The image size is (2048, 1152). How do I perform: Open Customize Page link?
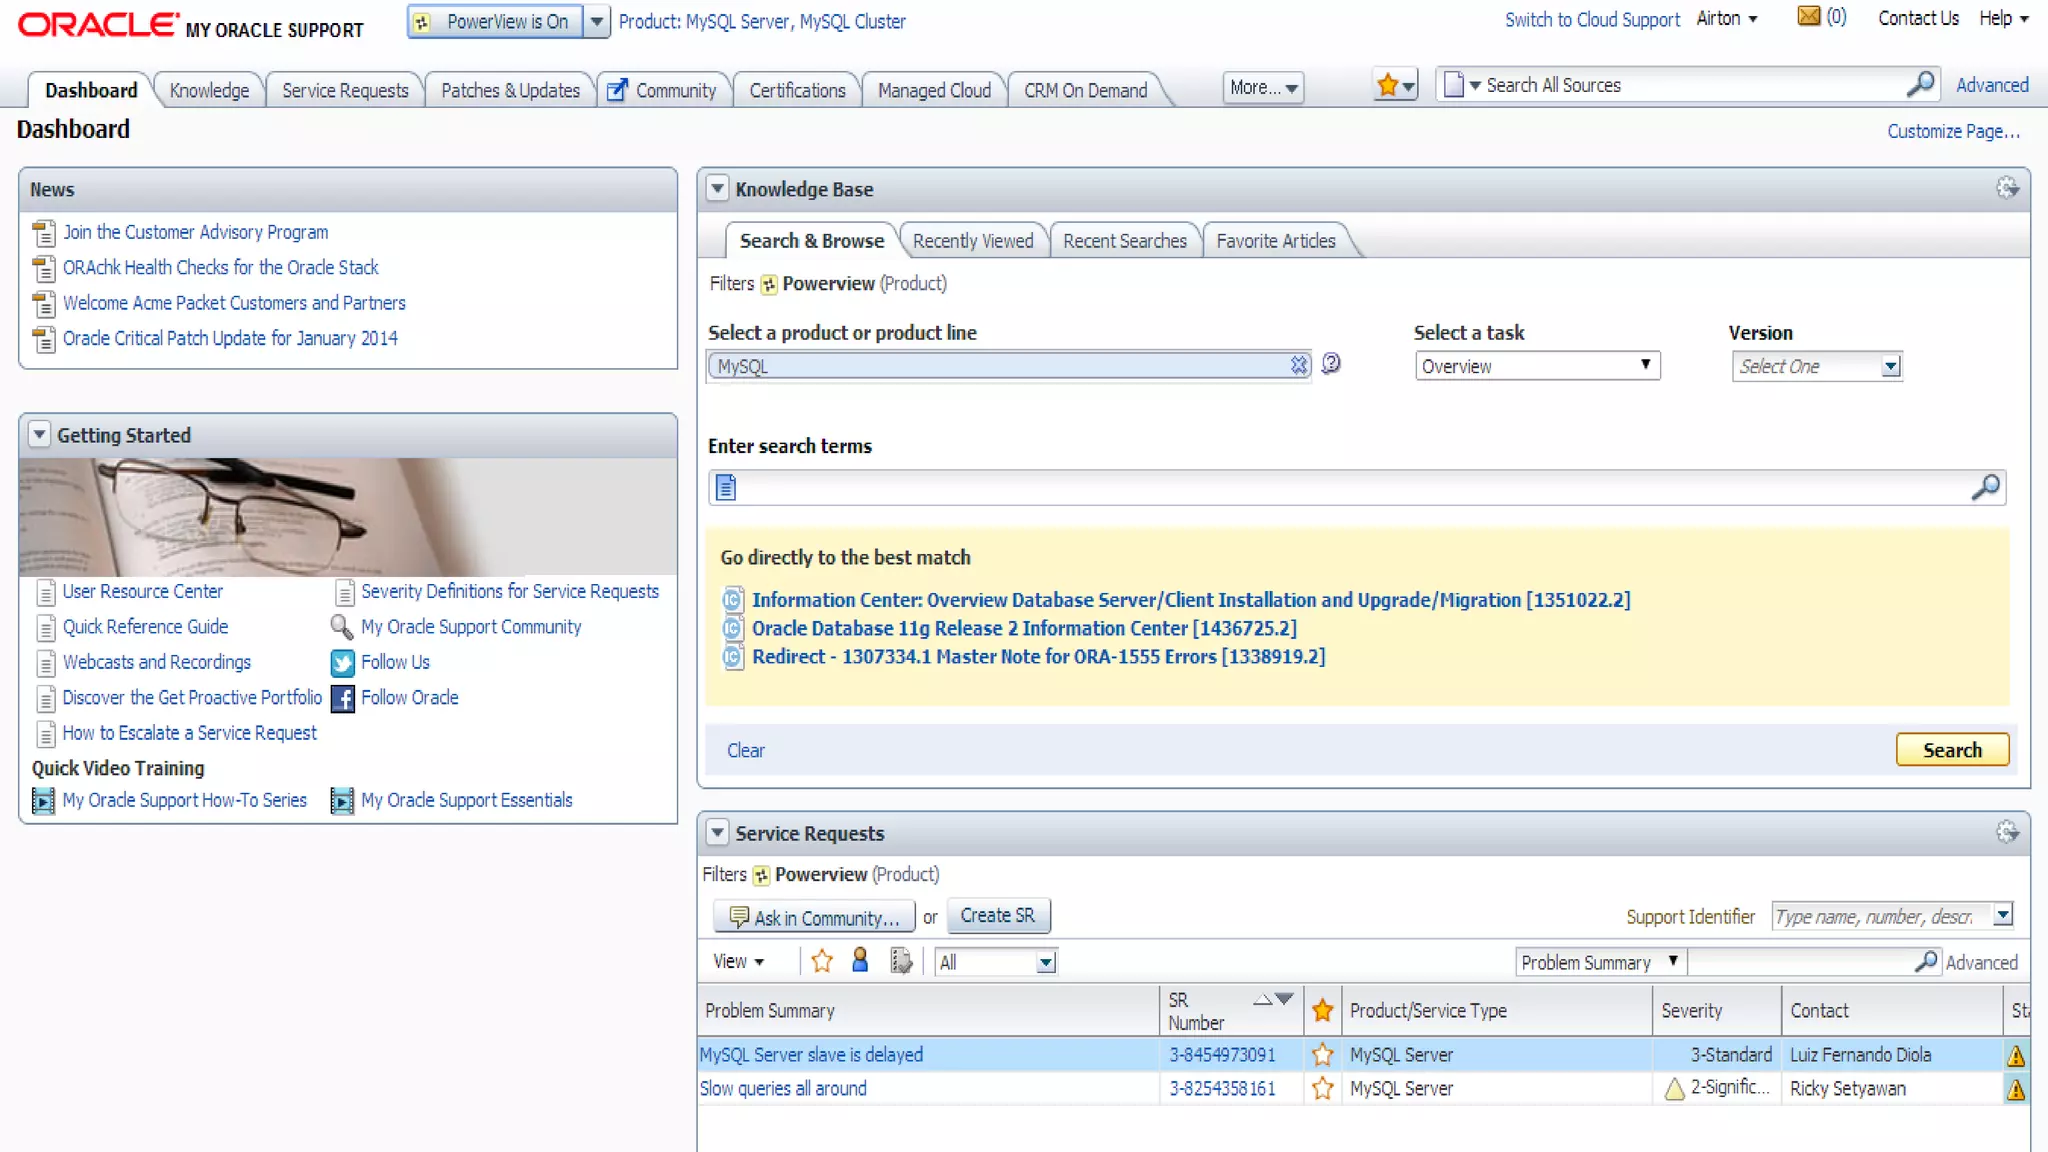(x=1953, y=131)
